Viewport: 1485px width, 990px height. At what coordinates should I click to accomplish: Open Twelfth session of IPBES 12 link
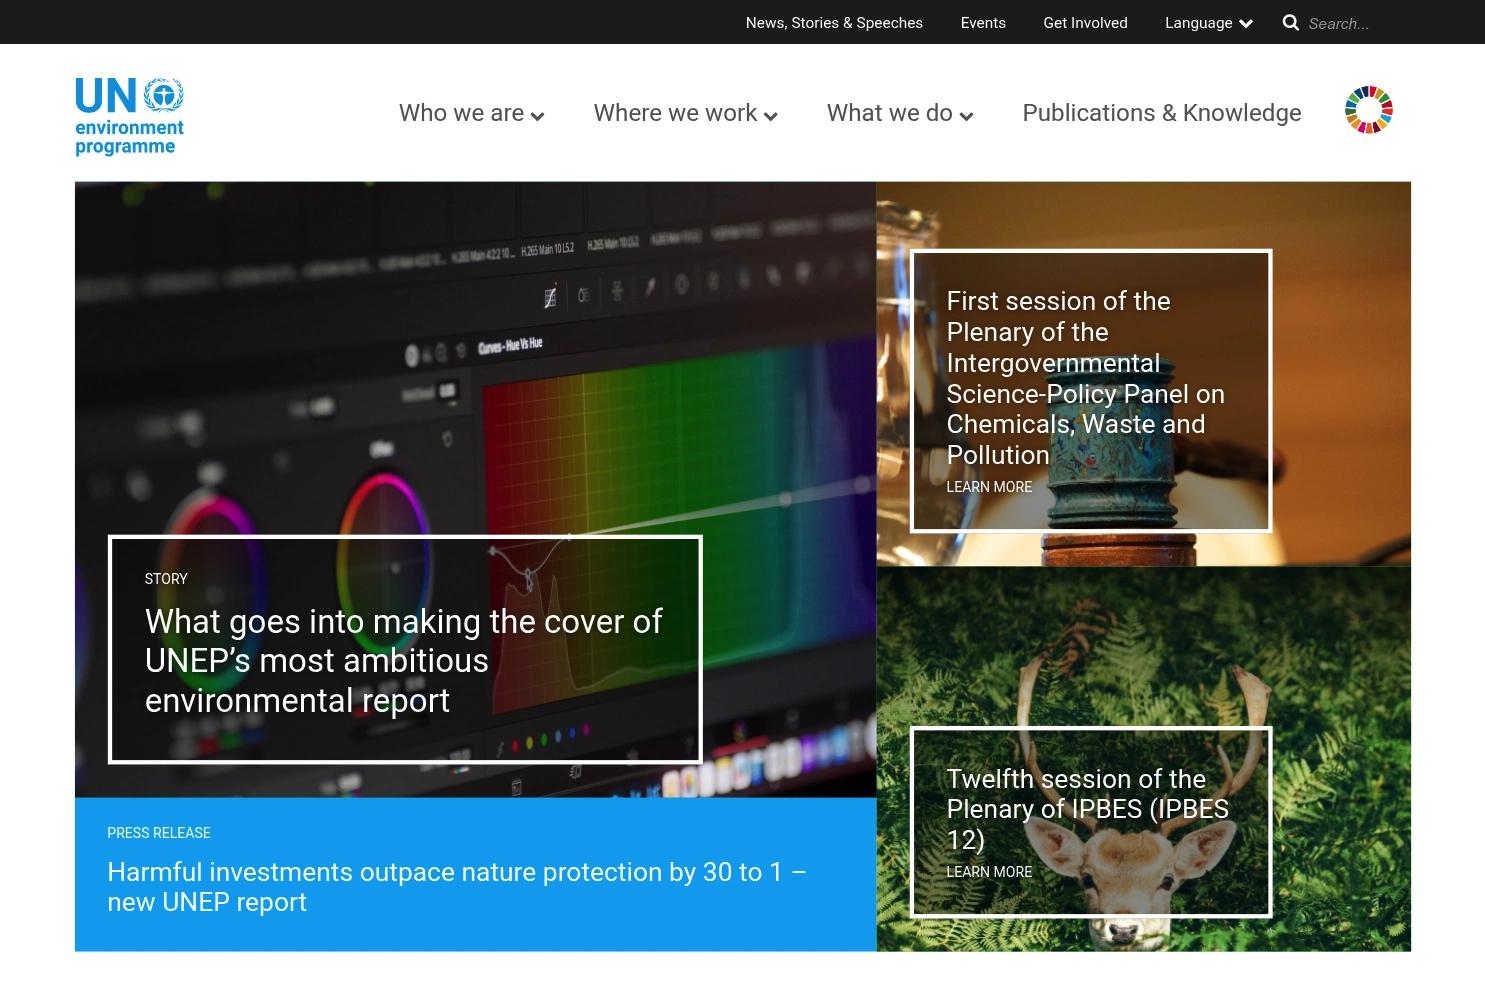click(1088, 809)
